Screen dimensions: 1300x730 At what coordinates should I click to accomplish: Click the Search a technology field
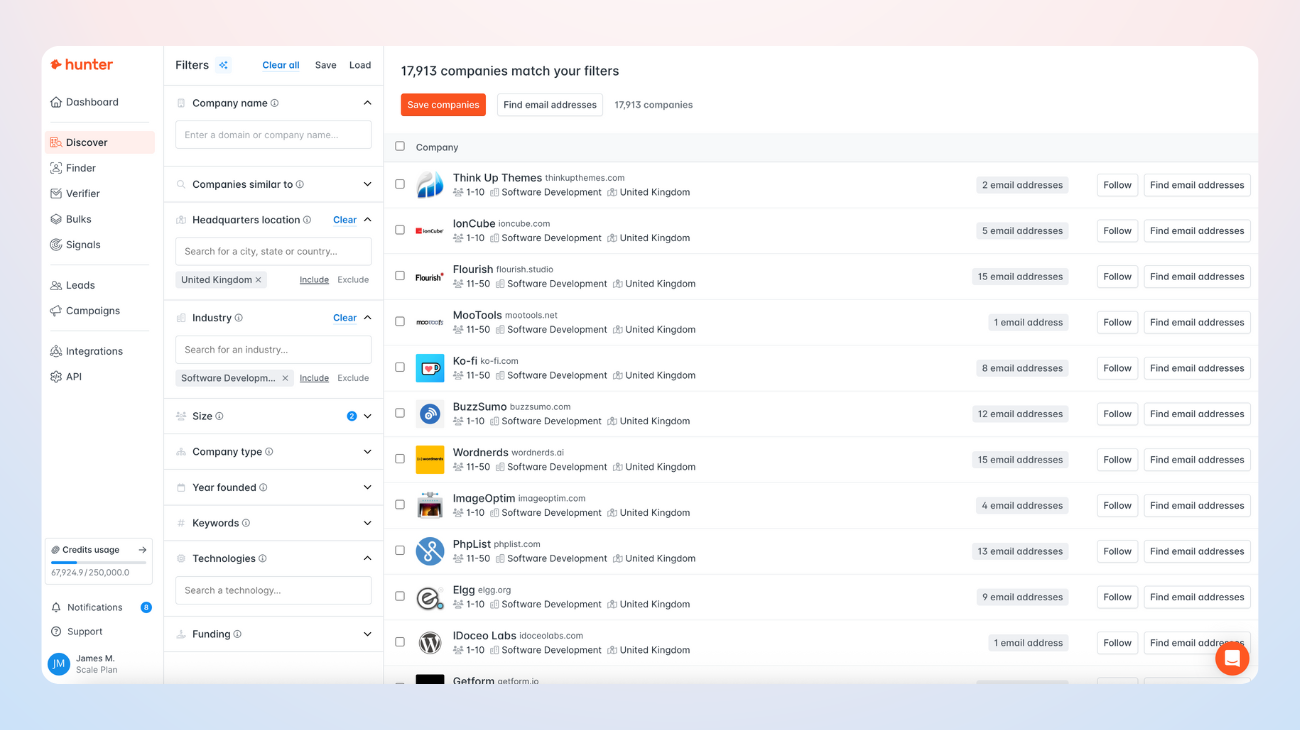pyautogui.click(x=273, y=591)
